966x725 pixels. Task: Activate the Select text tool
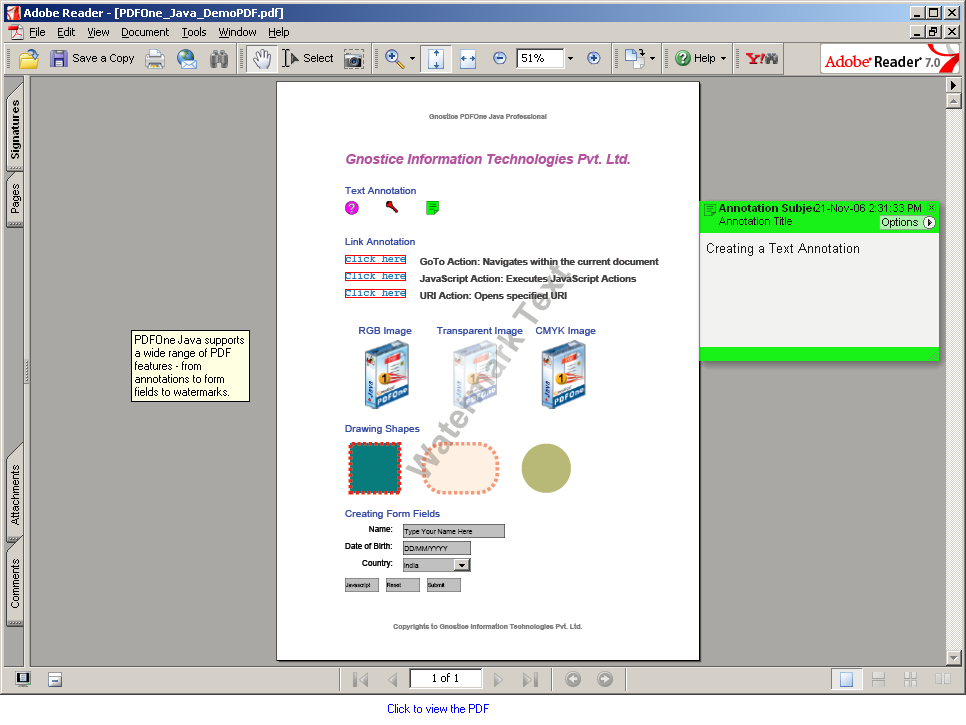[x=307, y=59]
